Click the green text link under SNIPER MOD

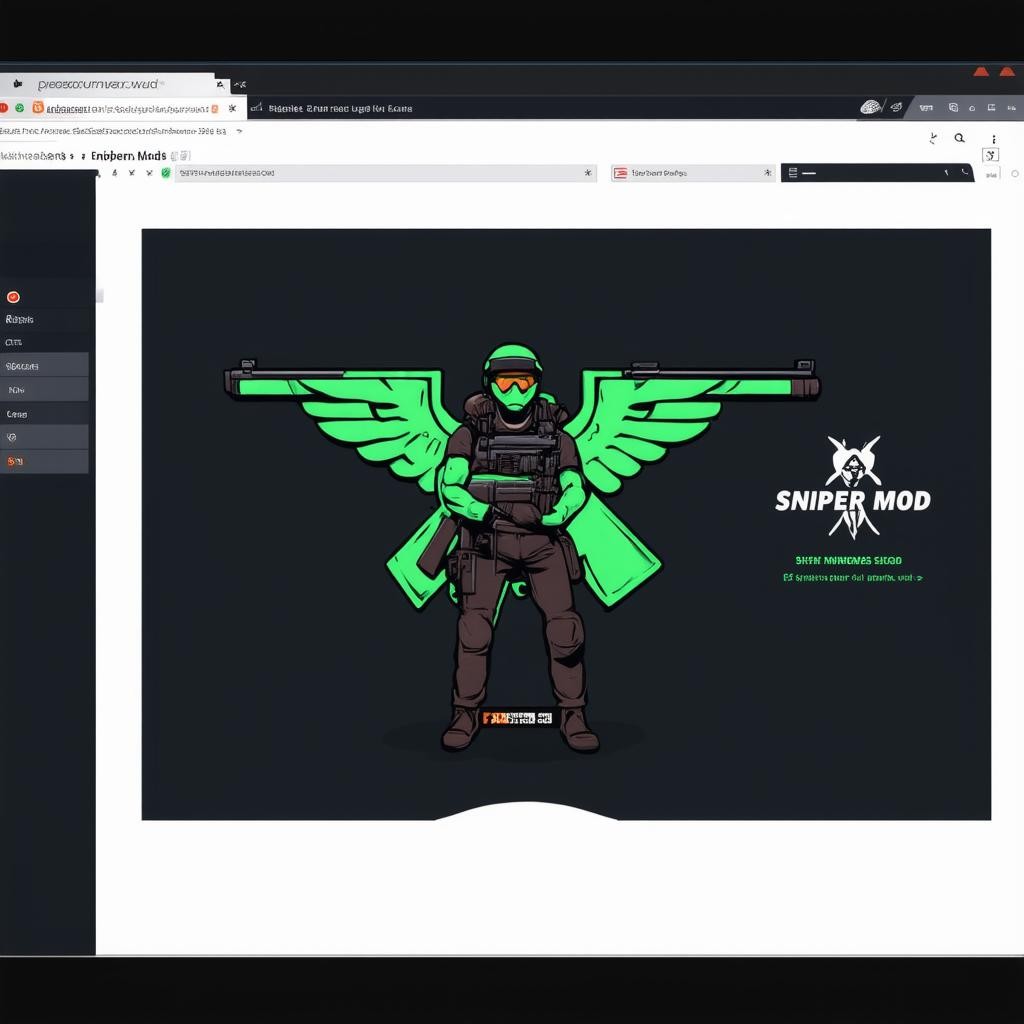click(852, 578)
